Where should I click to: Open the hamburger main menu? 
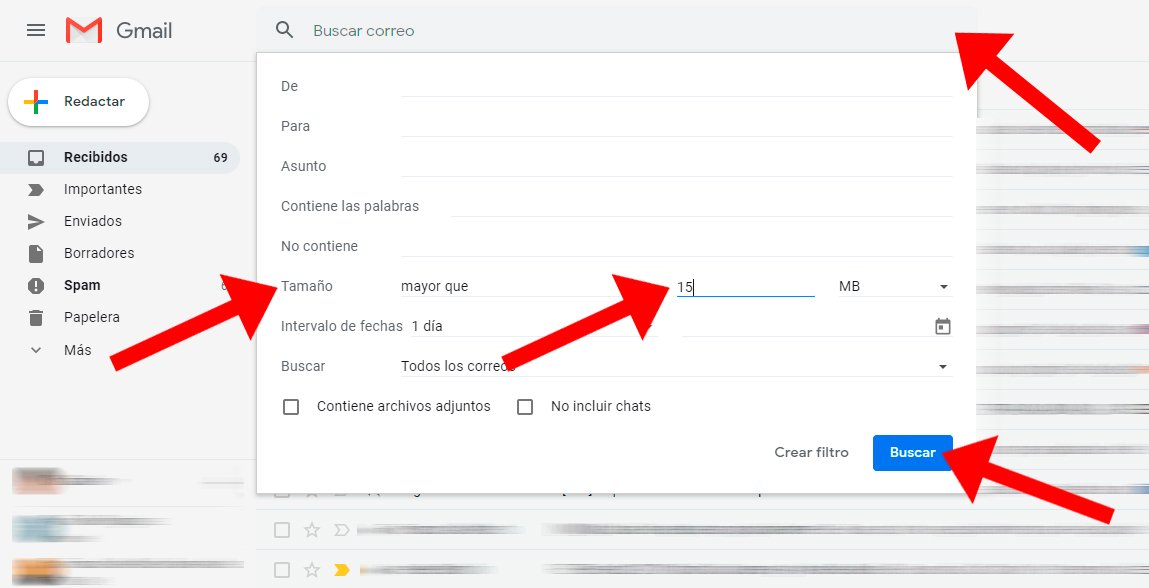pyautogui.click(x=36, y=30)
